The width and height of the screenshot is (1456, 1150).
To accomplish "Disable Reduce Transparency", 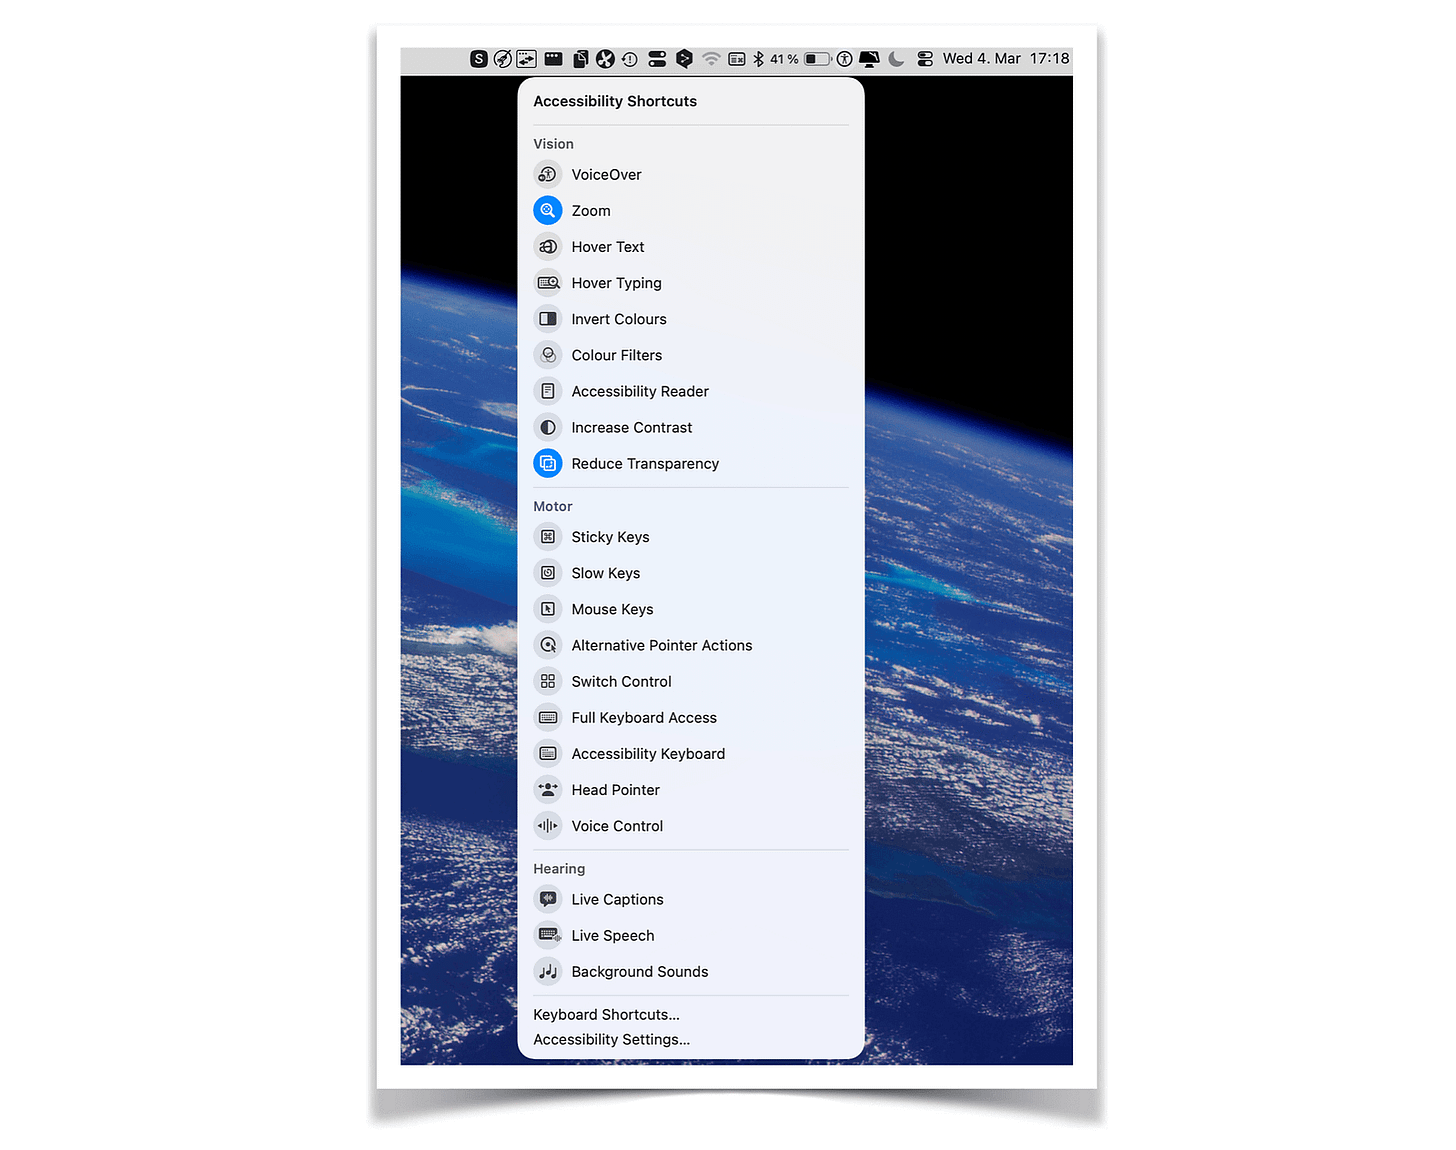I will pos(690,464).
